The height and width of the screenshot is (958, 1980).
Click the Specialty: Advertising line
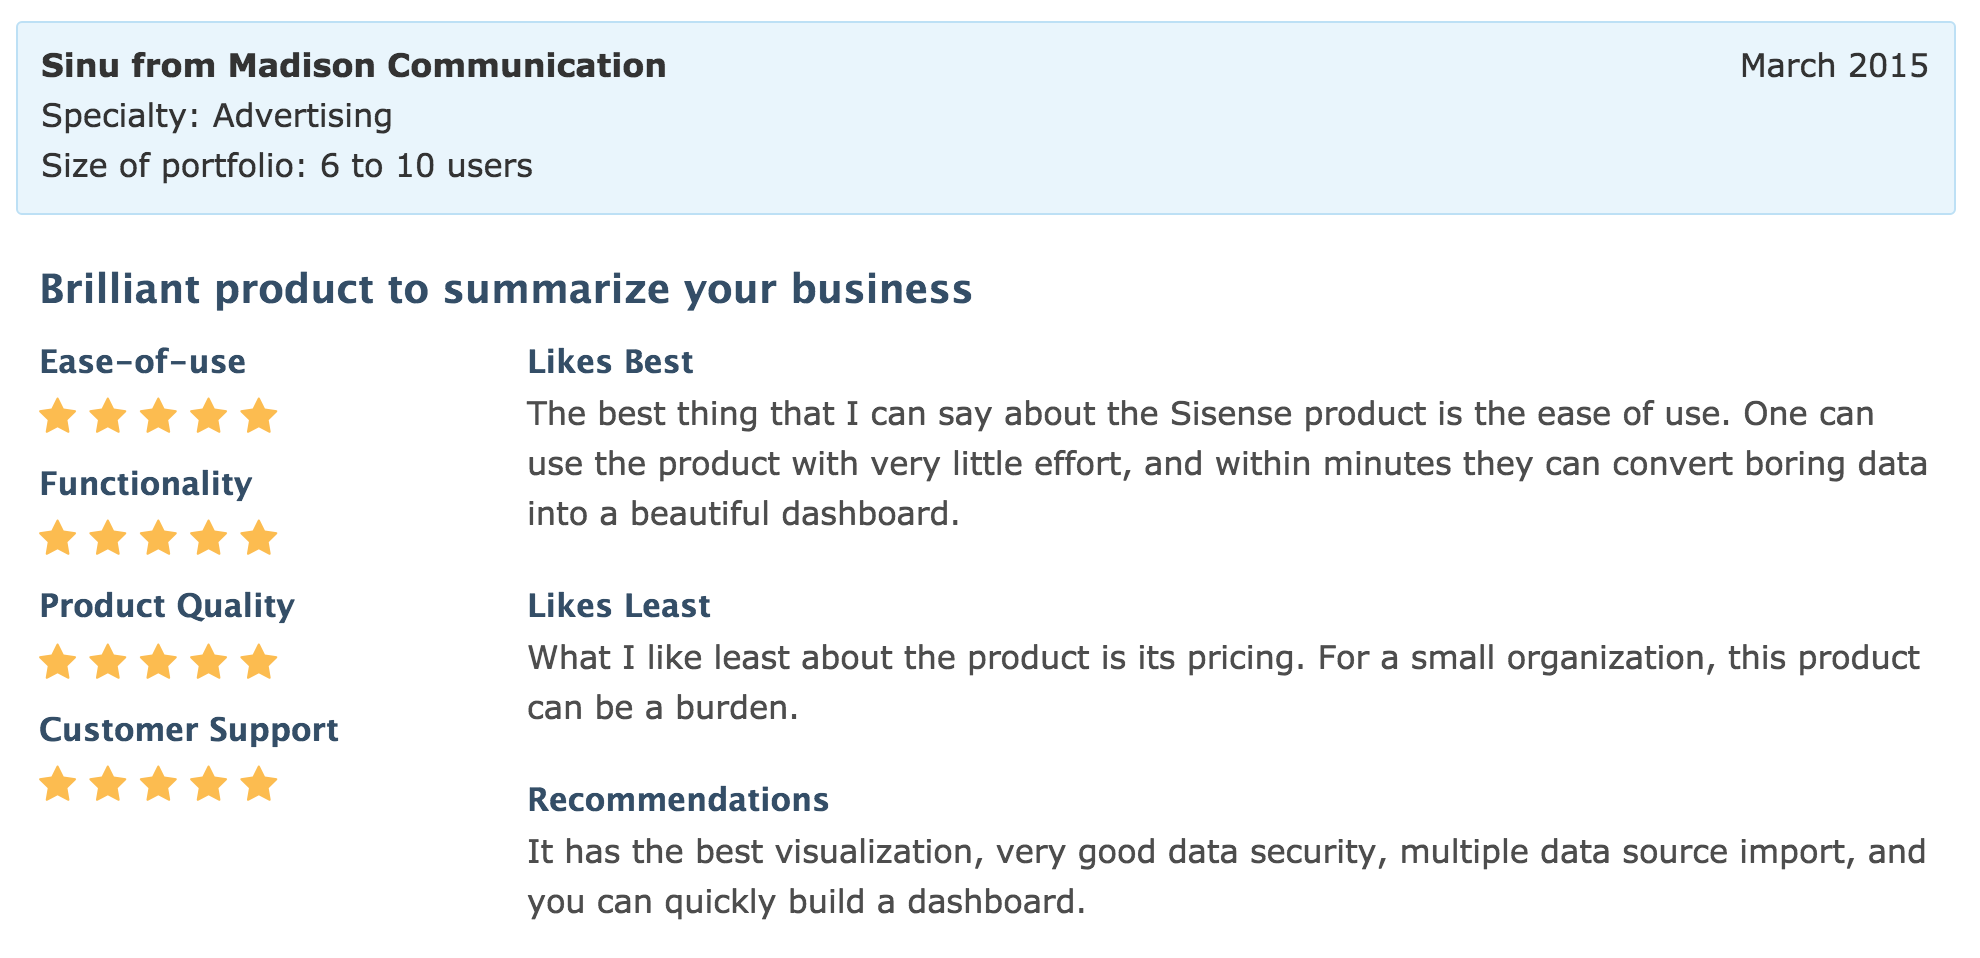(216, 116)
